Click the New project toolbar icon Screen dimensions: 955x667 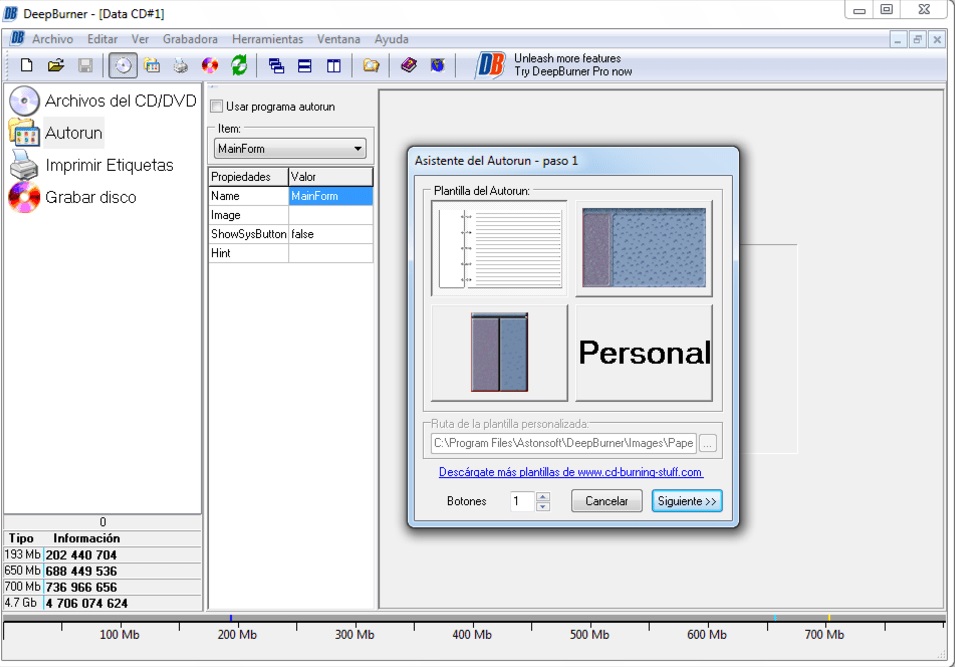[26, 65]
